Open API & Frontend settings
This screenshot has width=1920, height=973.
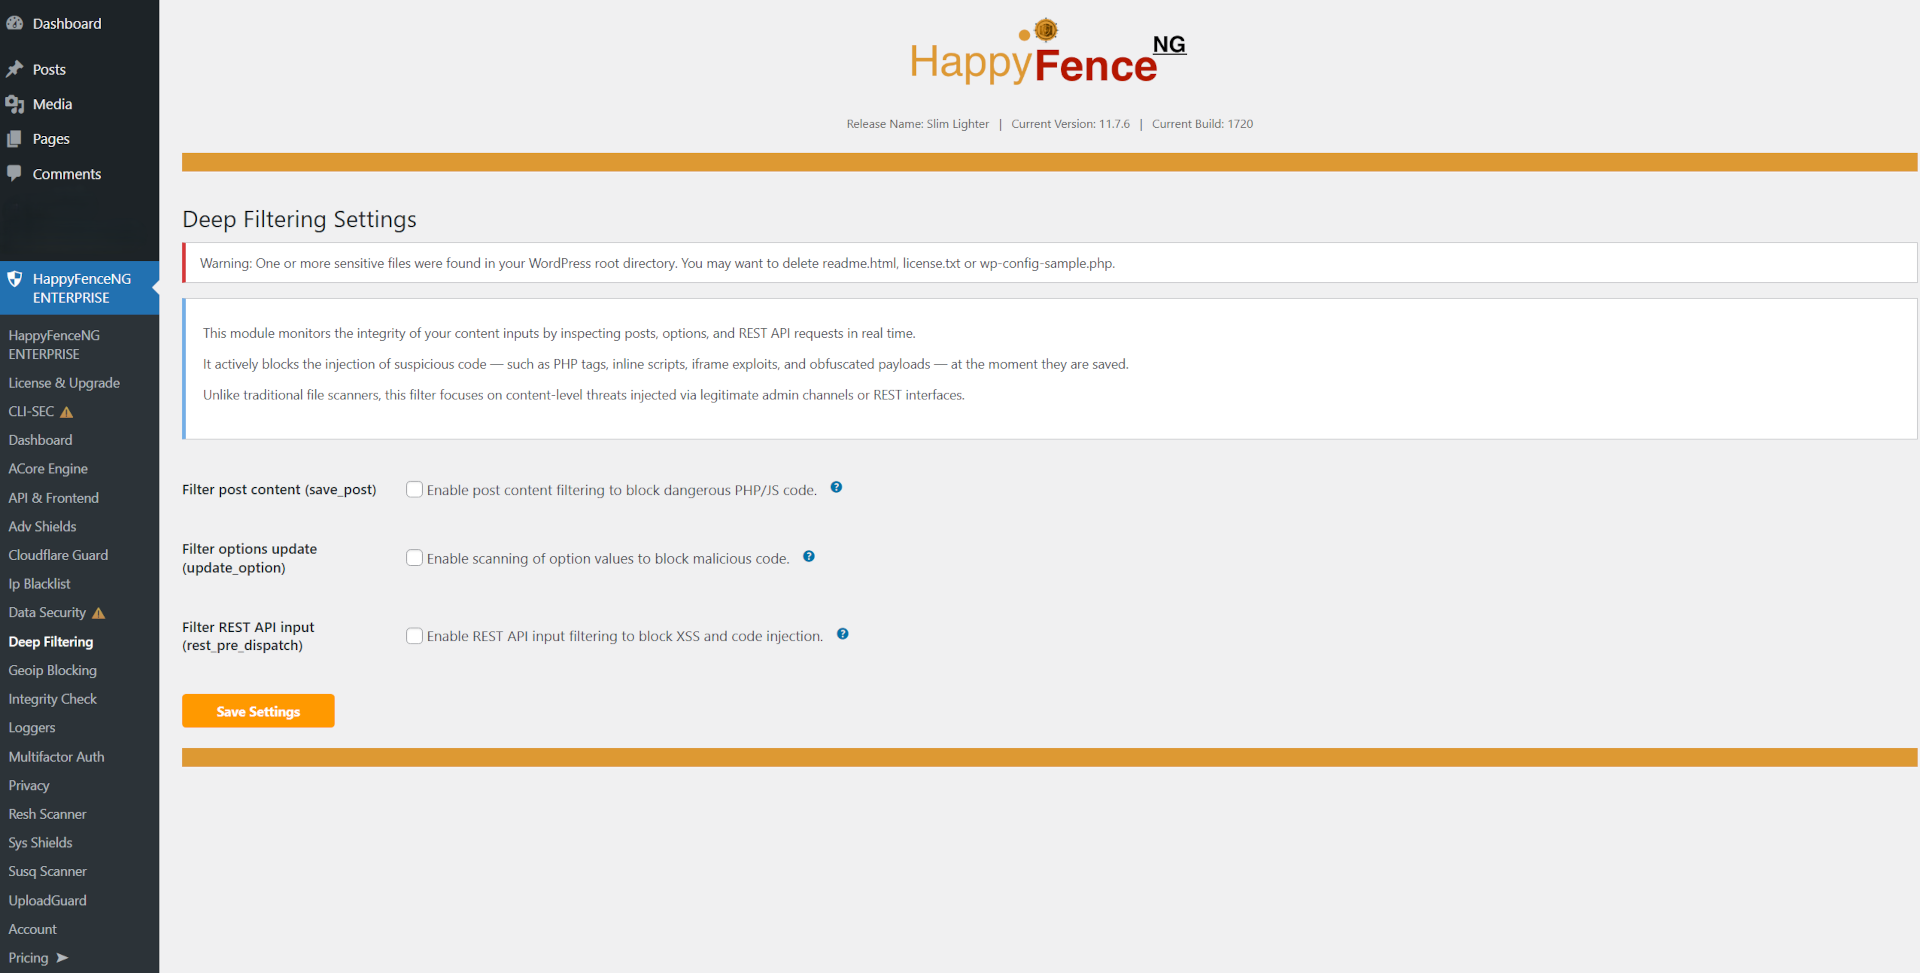[x=53, y=498]
